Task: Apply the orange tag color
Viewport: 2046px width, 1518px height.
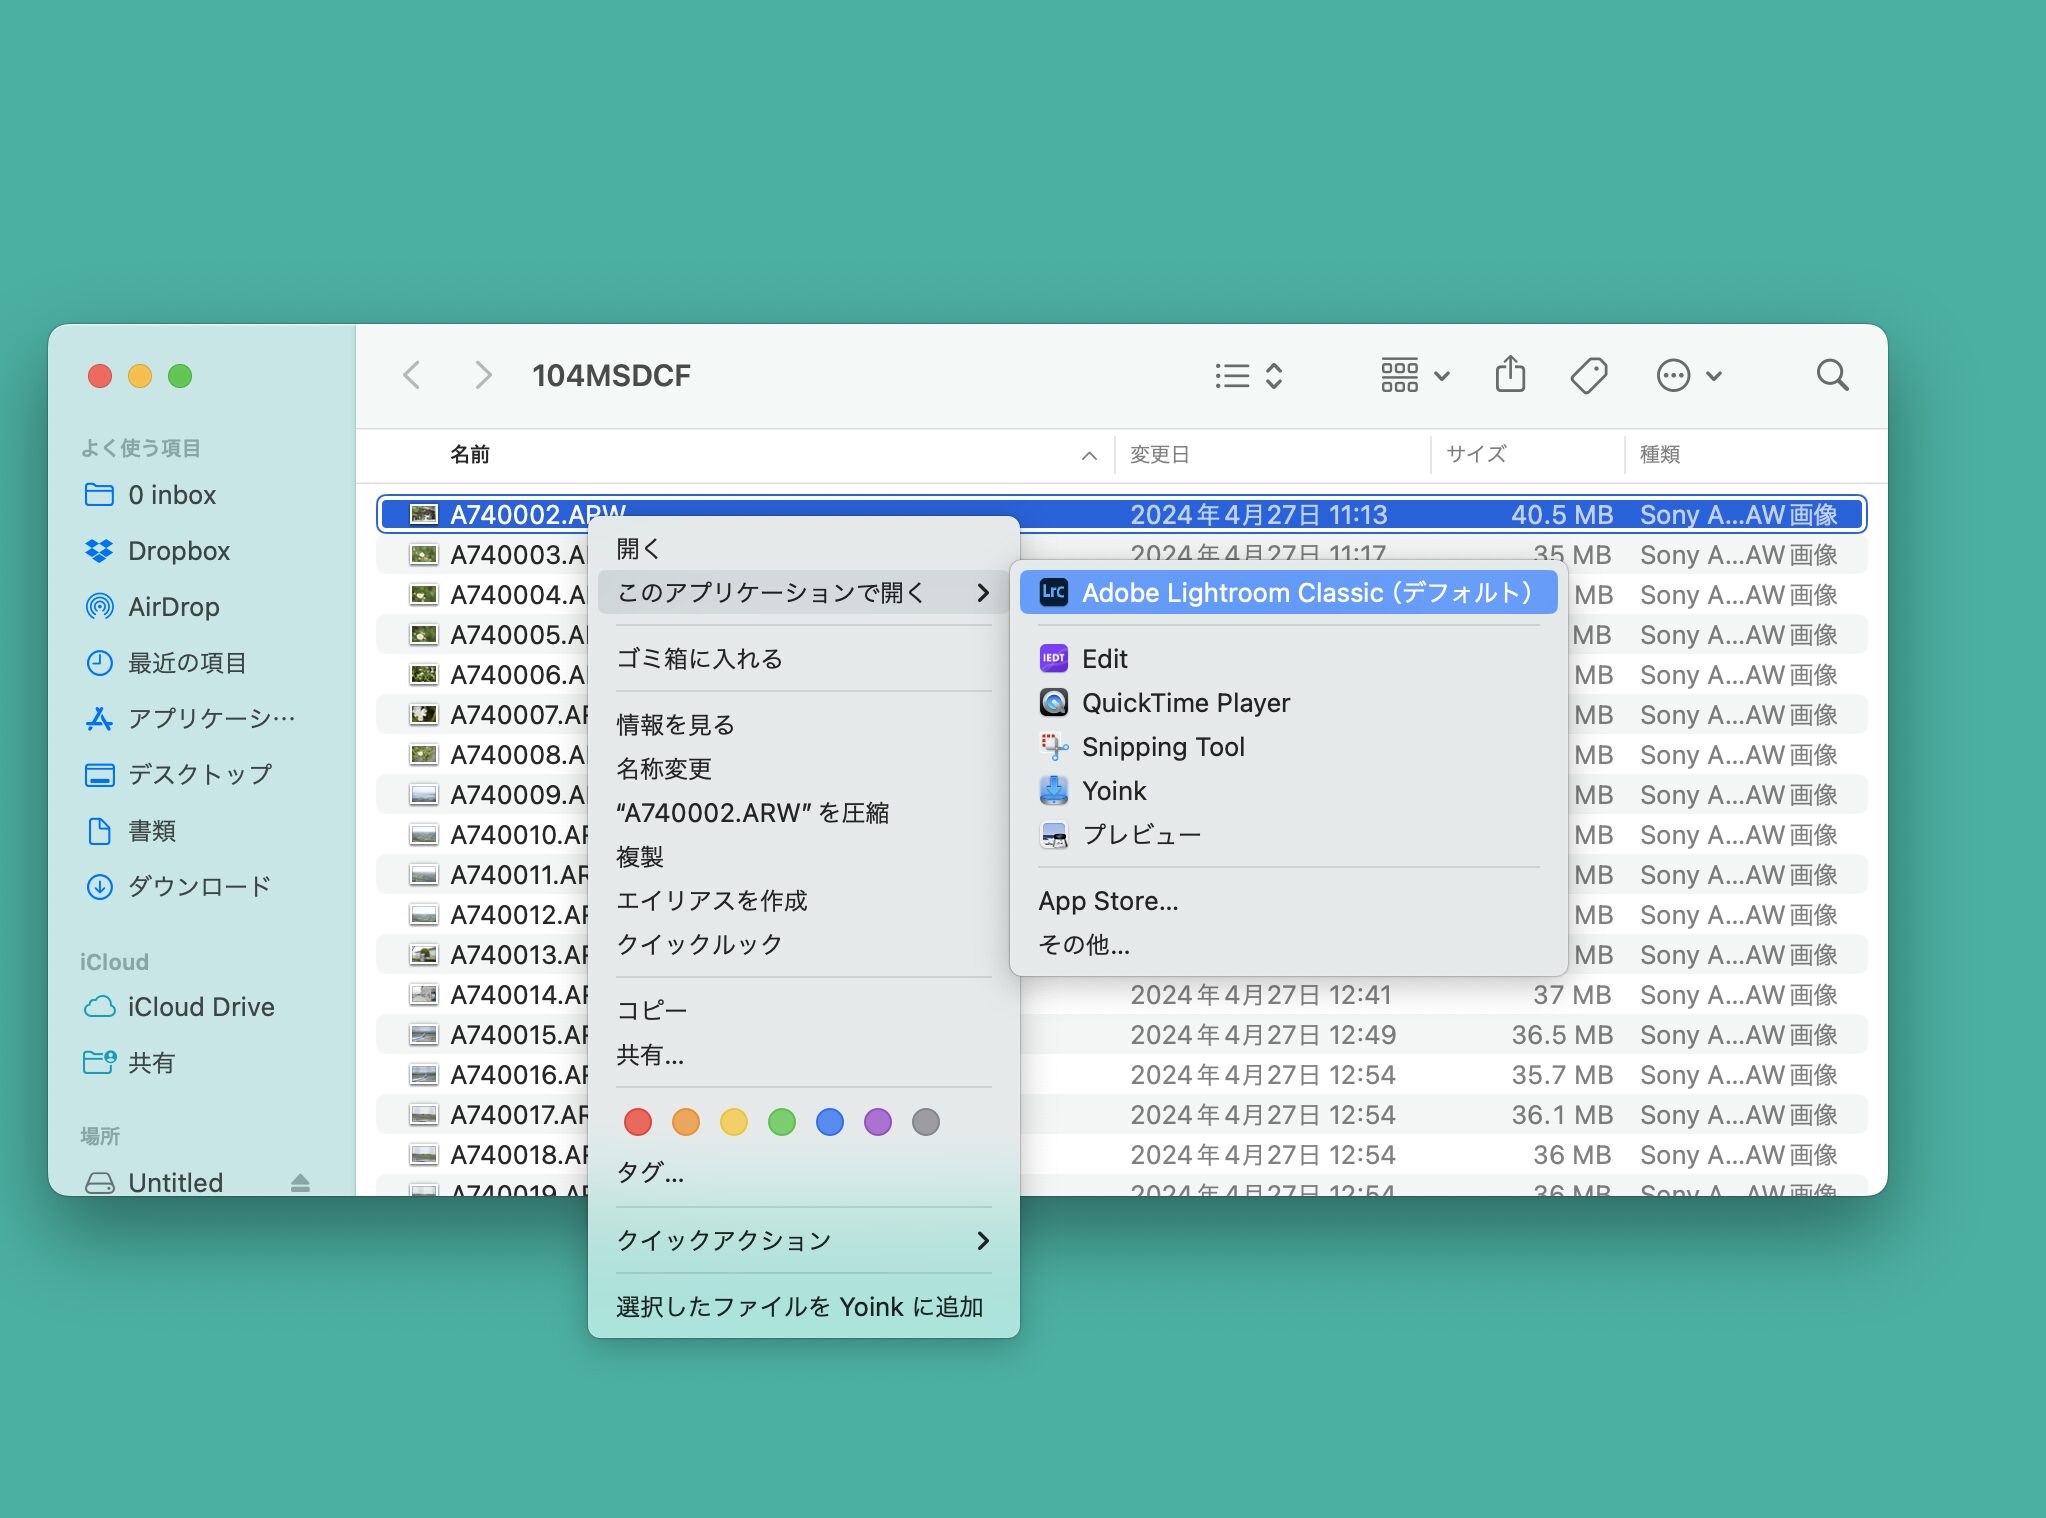Action: pyautogui.click(x=686, y=1122)
